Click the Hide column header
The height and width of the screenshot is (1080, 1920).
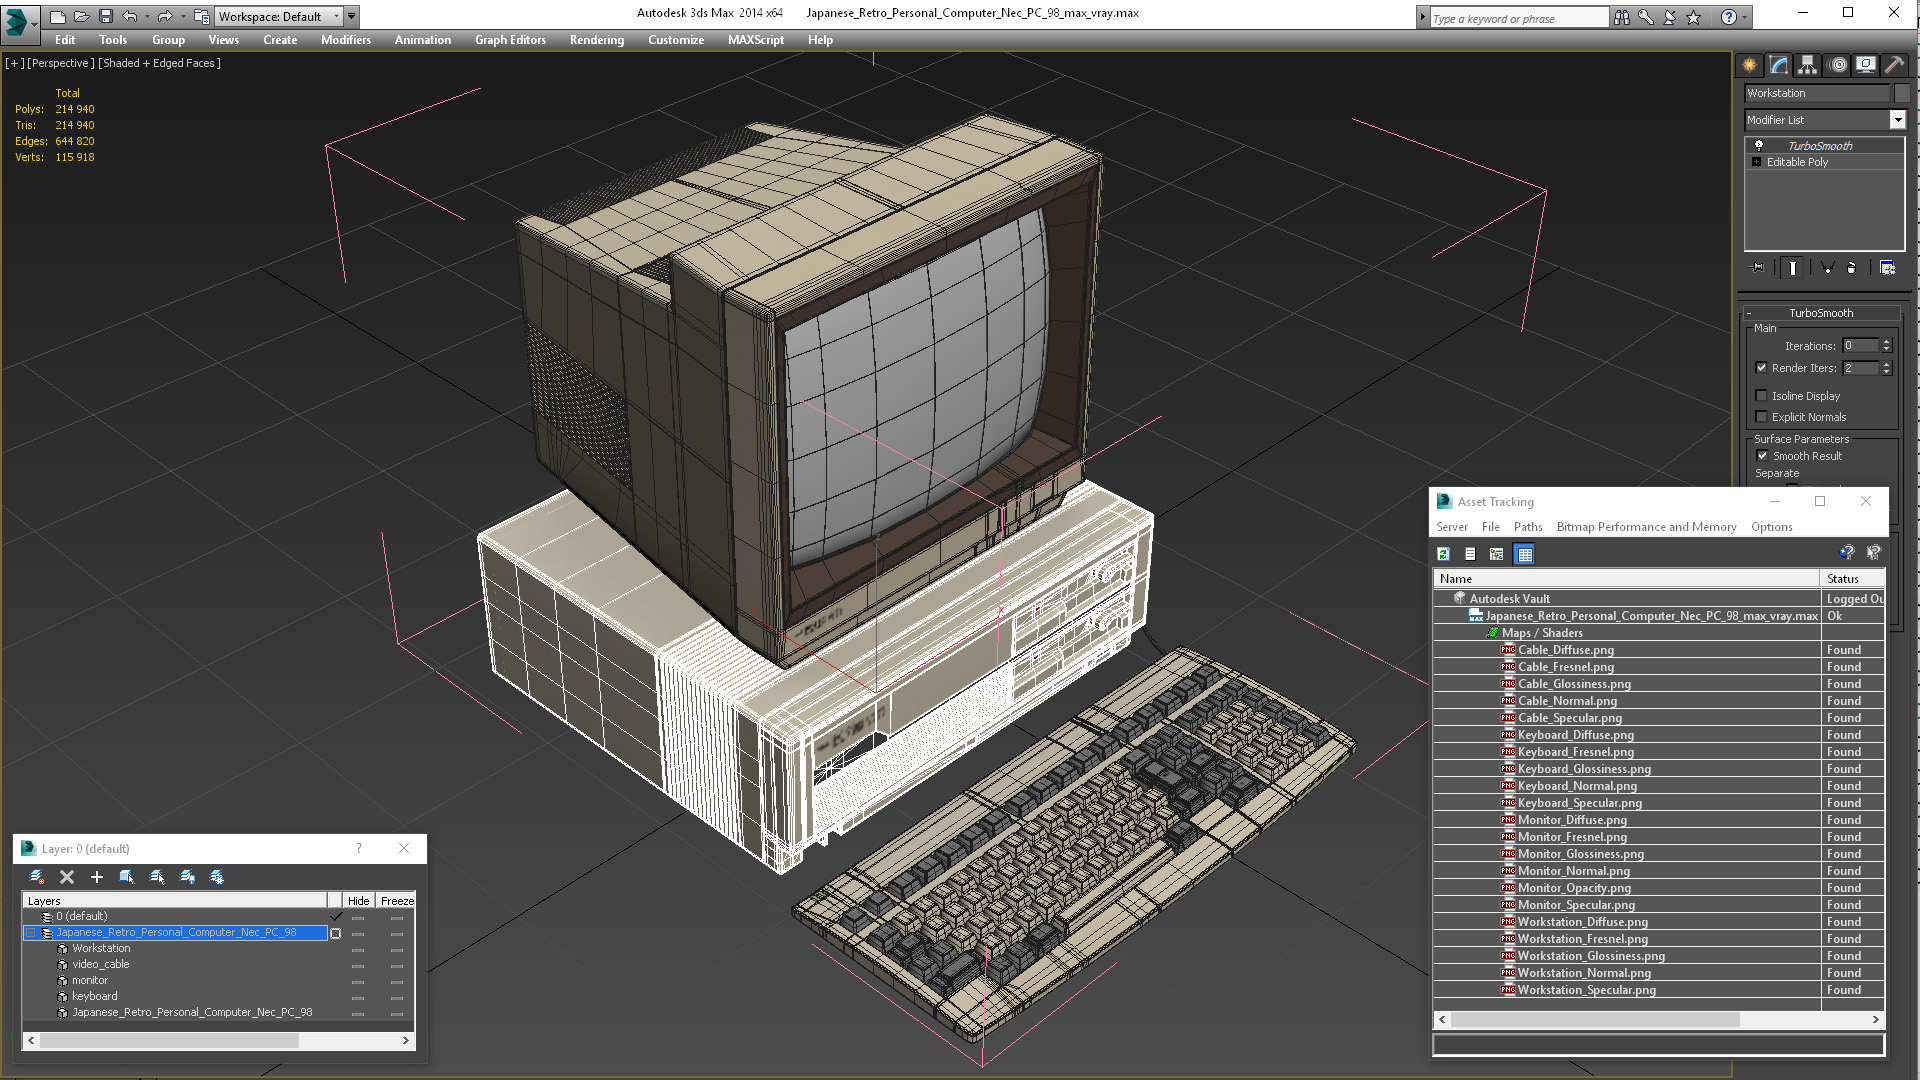pos(358,901)
